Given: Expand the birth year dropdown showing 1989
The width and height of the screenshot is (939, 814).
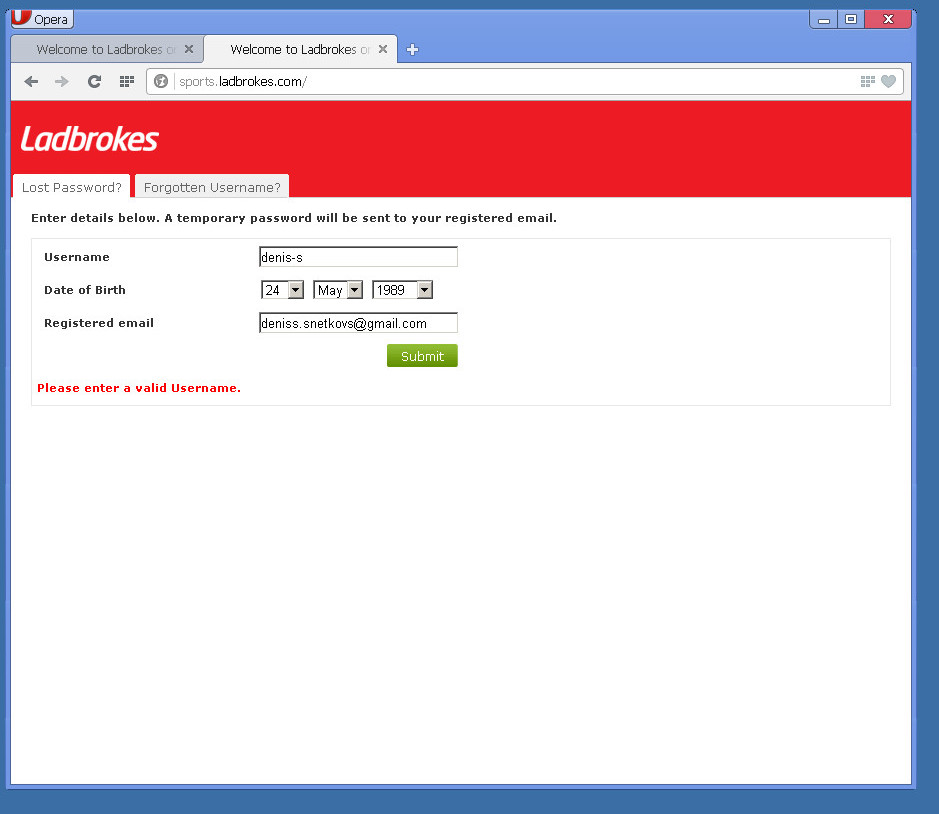Looking at the screenshot, I should 402,290.
